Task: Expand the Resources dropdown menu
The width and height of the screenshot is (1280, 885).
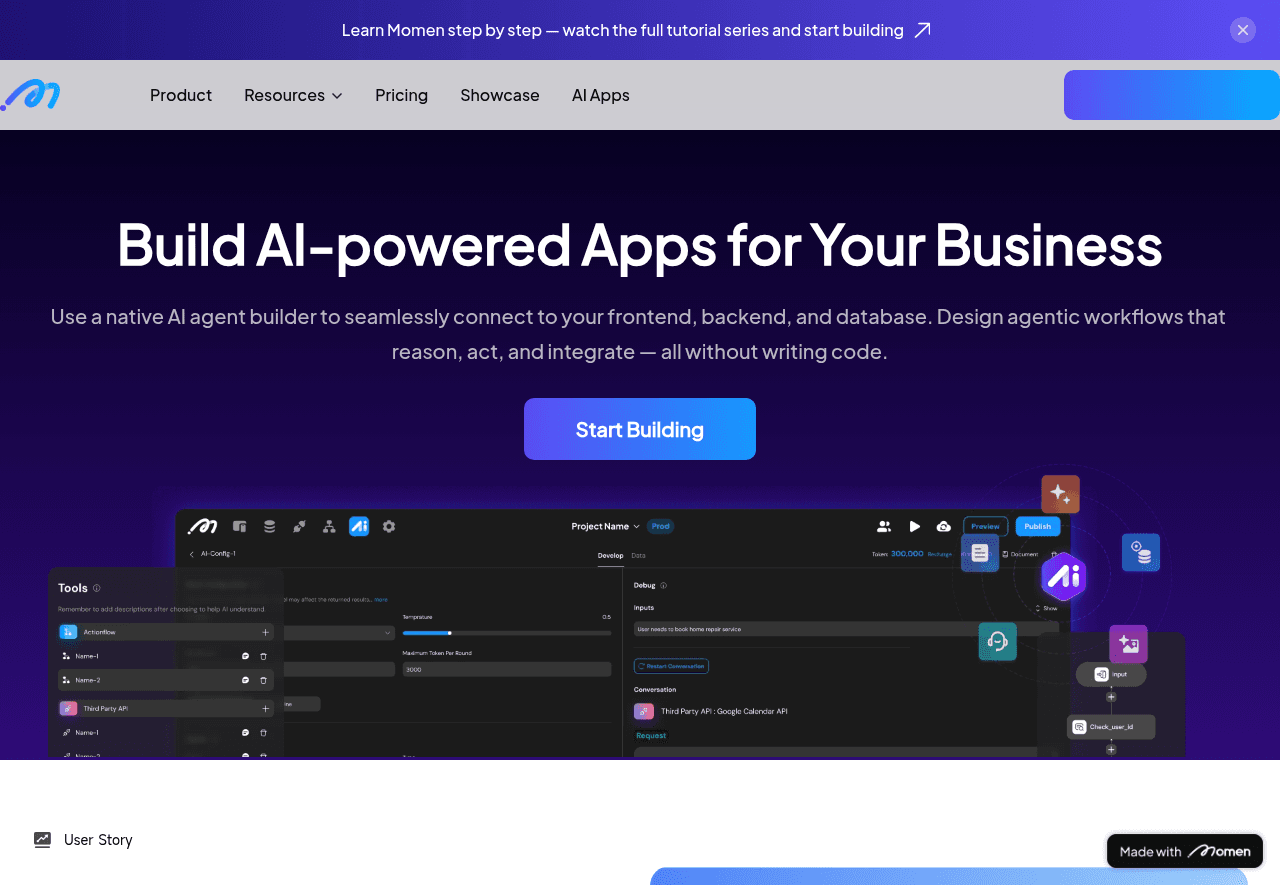Action: tap(293, 95)
